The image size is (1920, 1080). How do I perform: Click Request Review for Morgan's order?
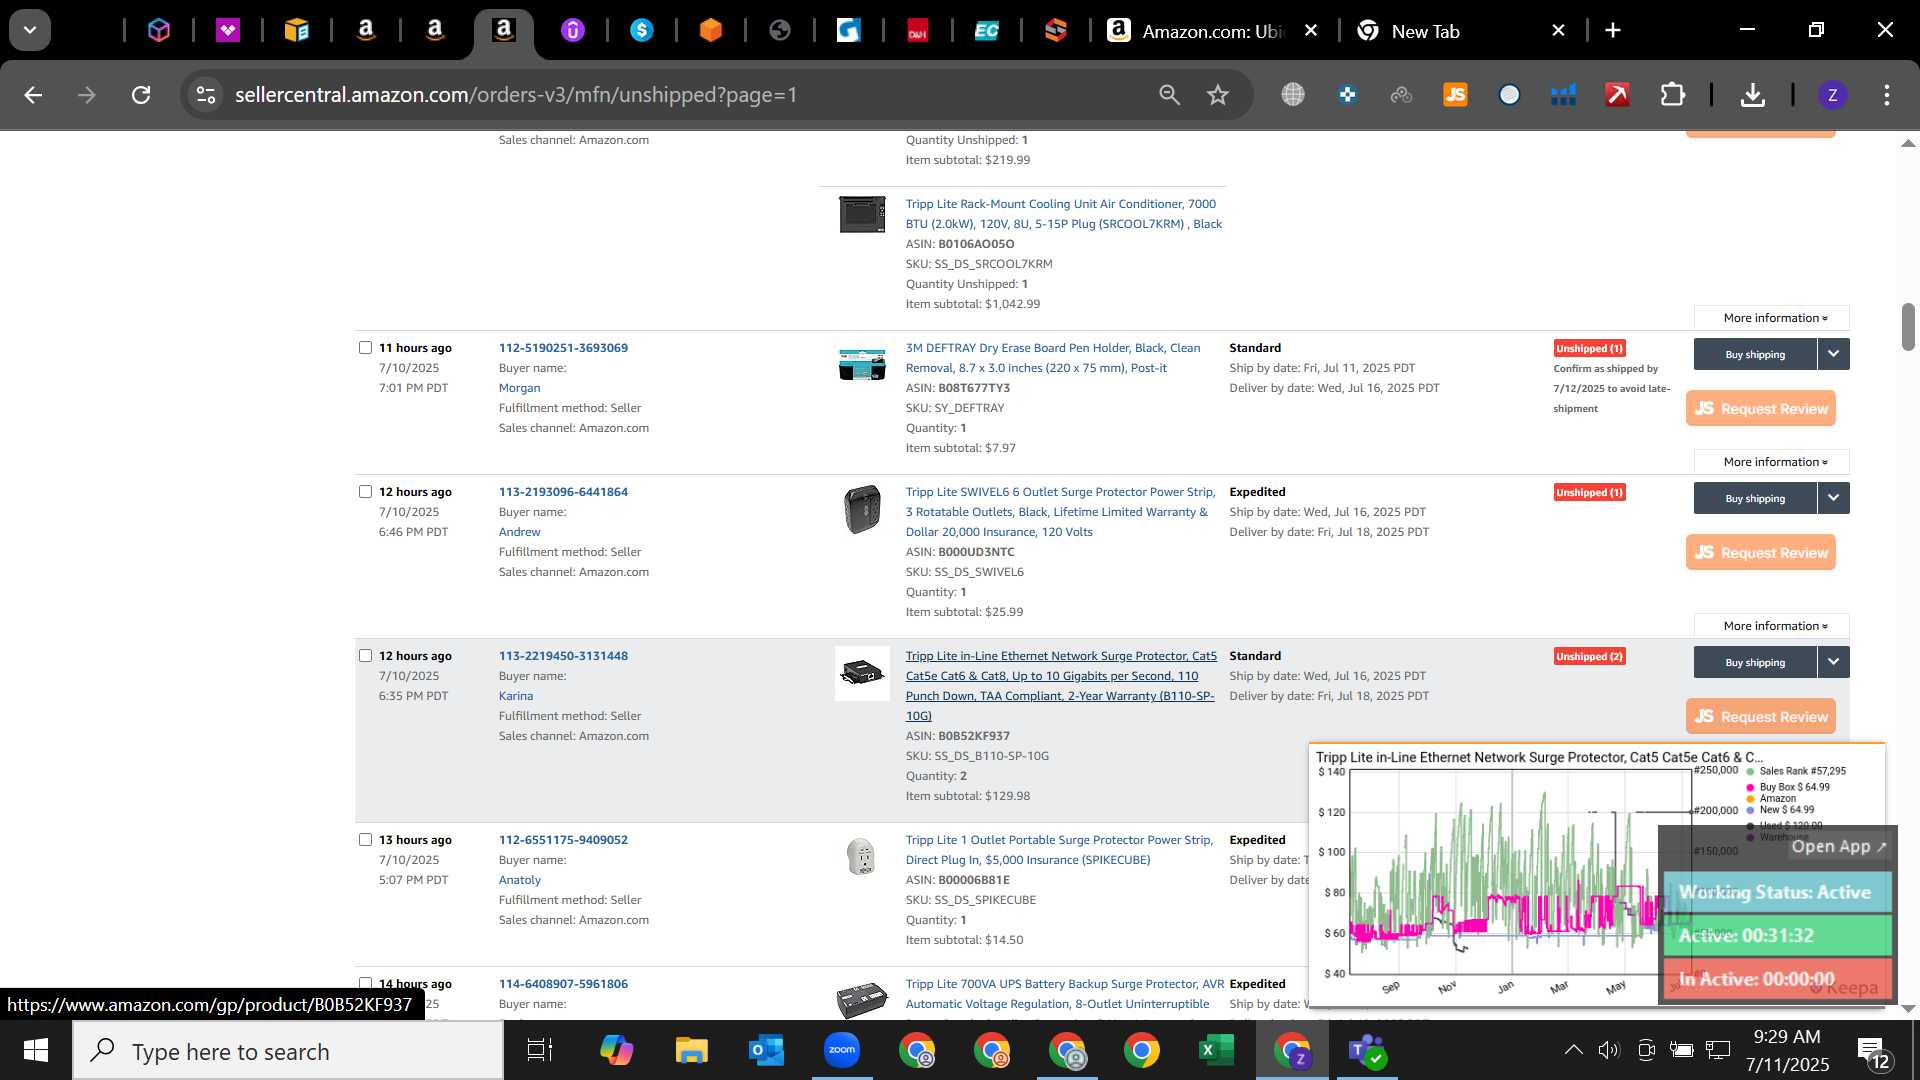(x=1761, y=408)
